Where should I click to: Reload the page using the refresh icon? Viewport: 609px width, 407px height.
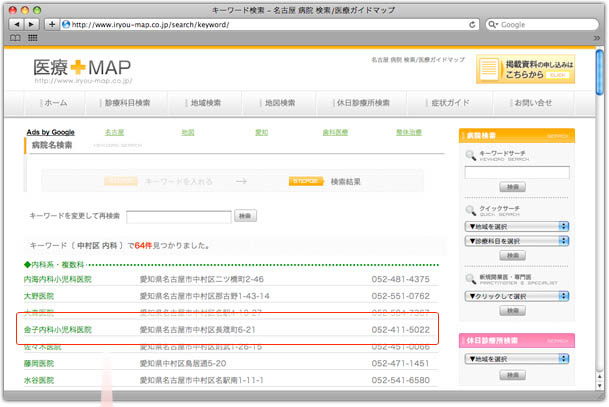pos(472,24)
